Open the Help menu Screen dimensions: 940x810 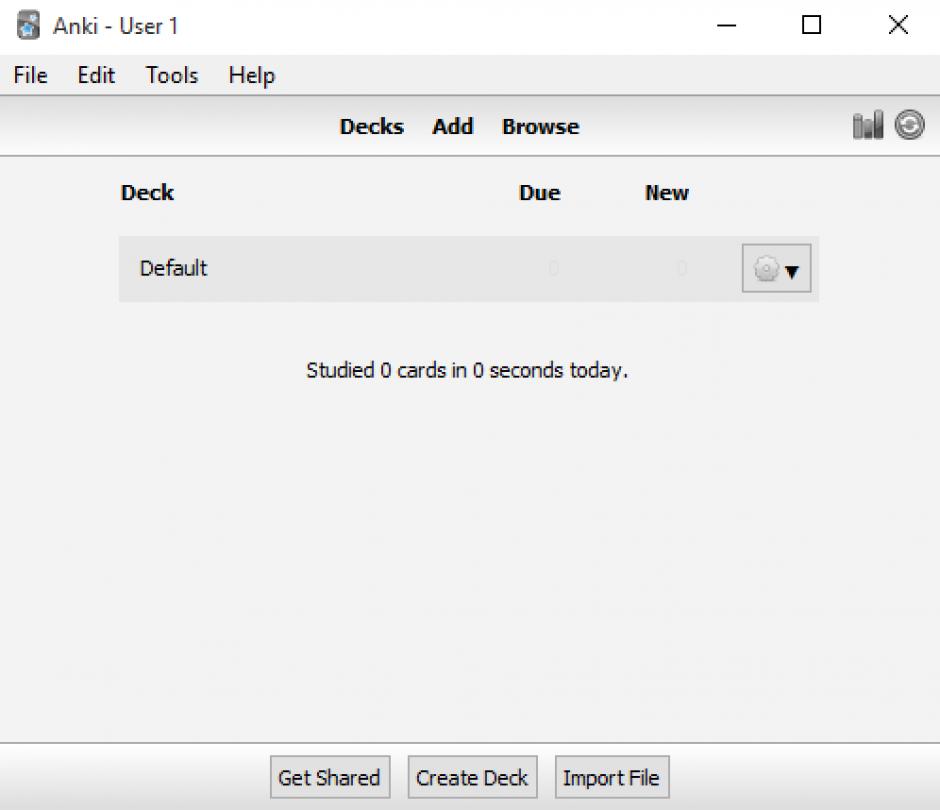point(252,76)
